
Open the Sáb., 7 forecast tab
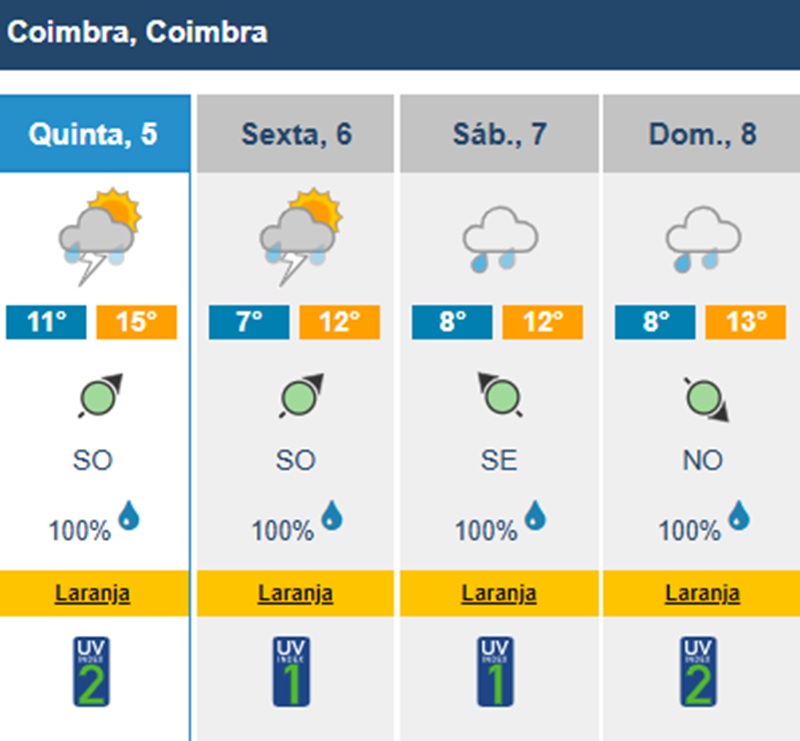click(499, 134)
